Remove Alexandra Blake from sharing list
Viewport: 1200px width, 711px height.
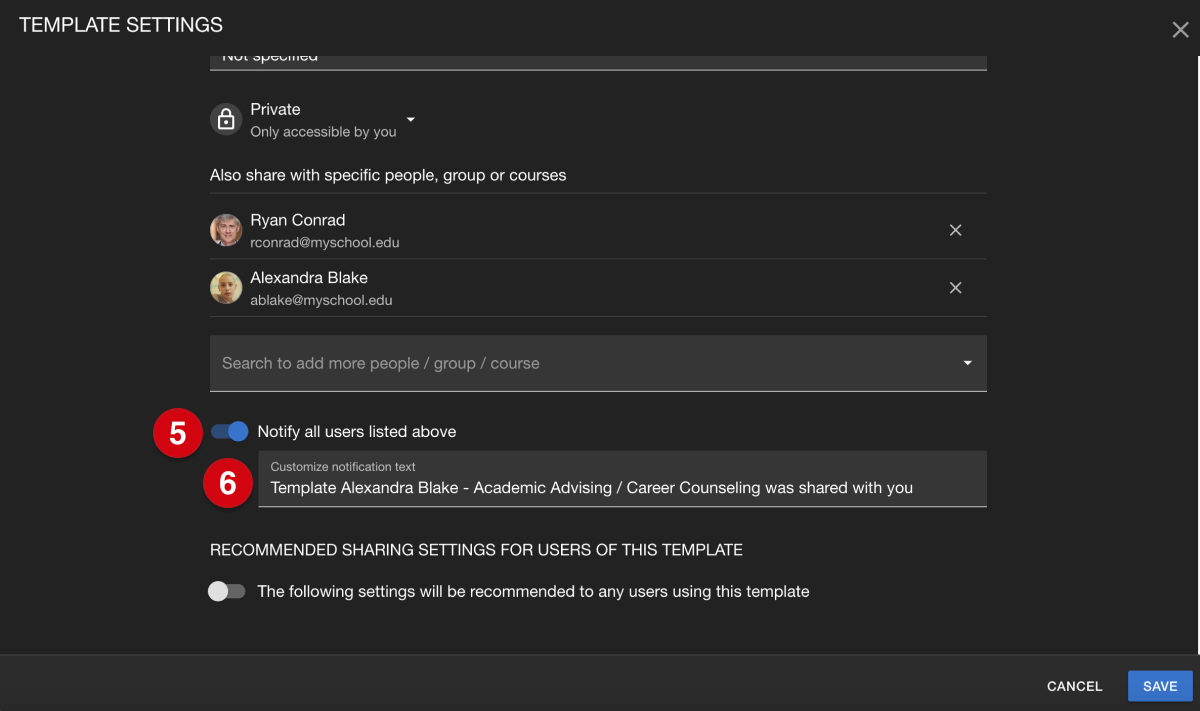(x=955, y=288)
